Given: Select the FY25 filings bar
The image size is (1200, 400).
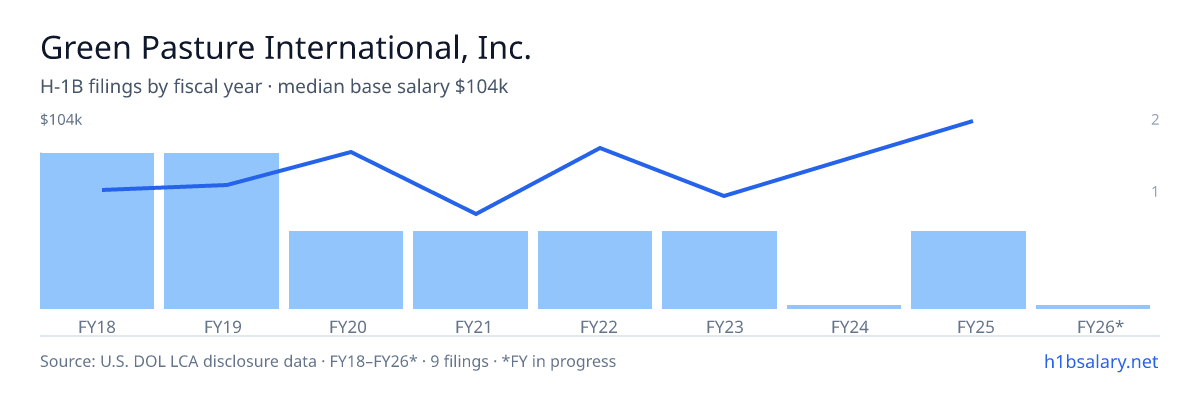Looking at the screenshot, I should [x=968, y=270].
